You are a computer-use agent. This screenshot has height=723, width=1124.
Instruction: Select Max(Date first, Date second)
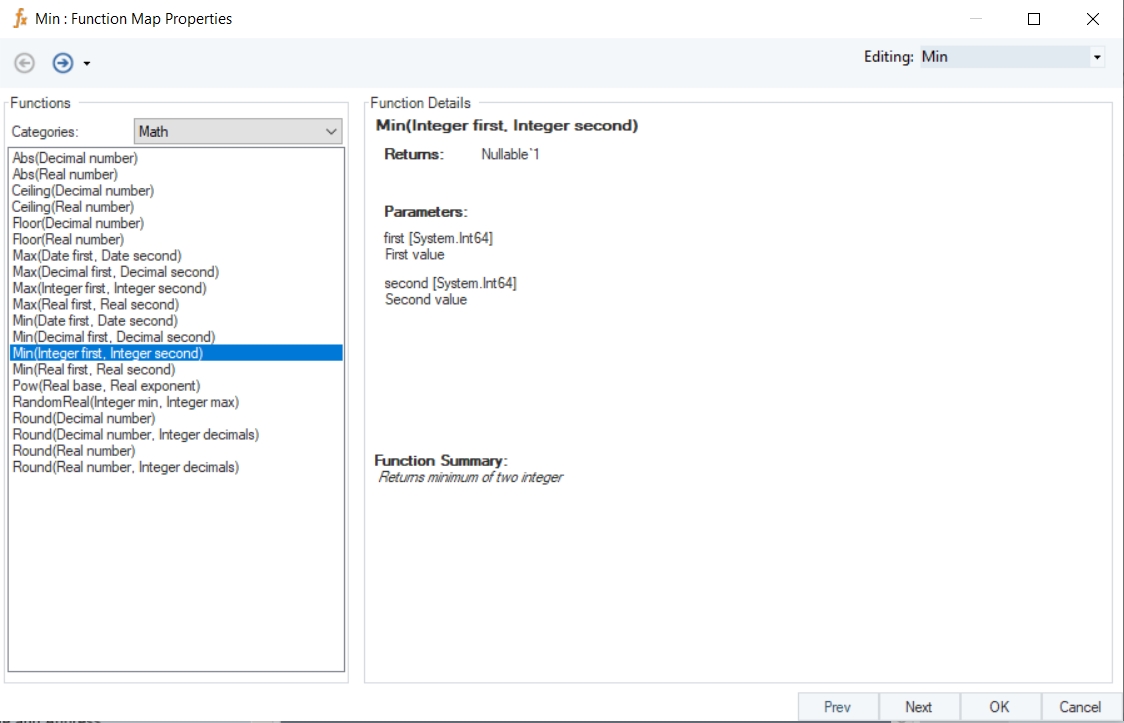tap(97, 256)
